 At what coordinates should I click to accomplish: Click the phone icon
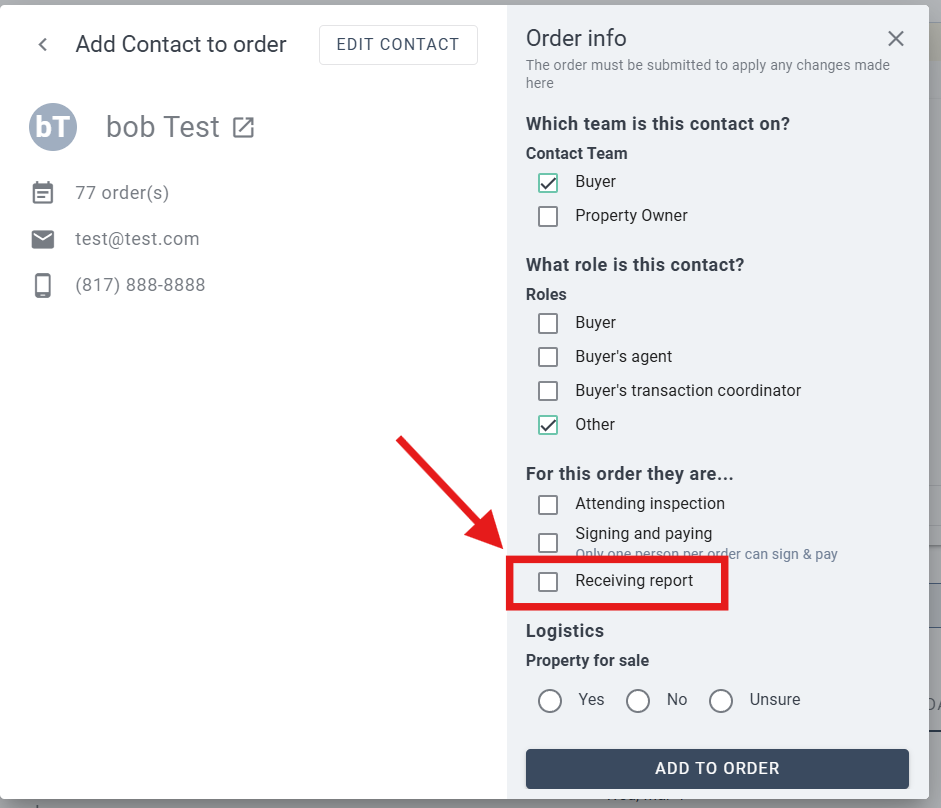pyautogui.click(x=43, y=285)
